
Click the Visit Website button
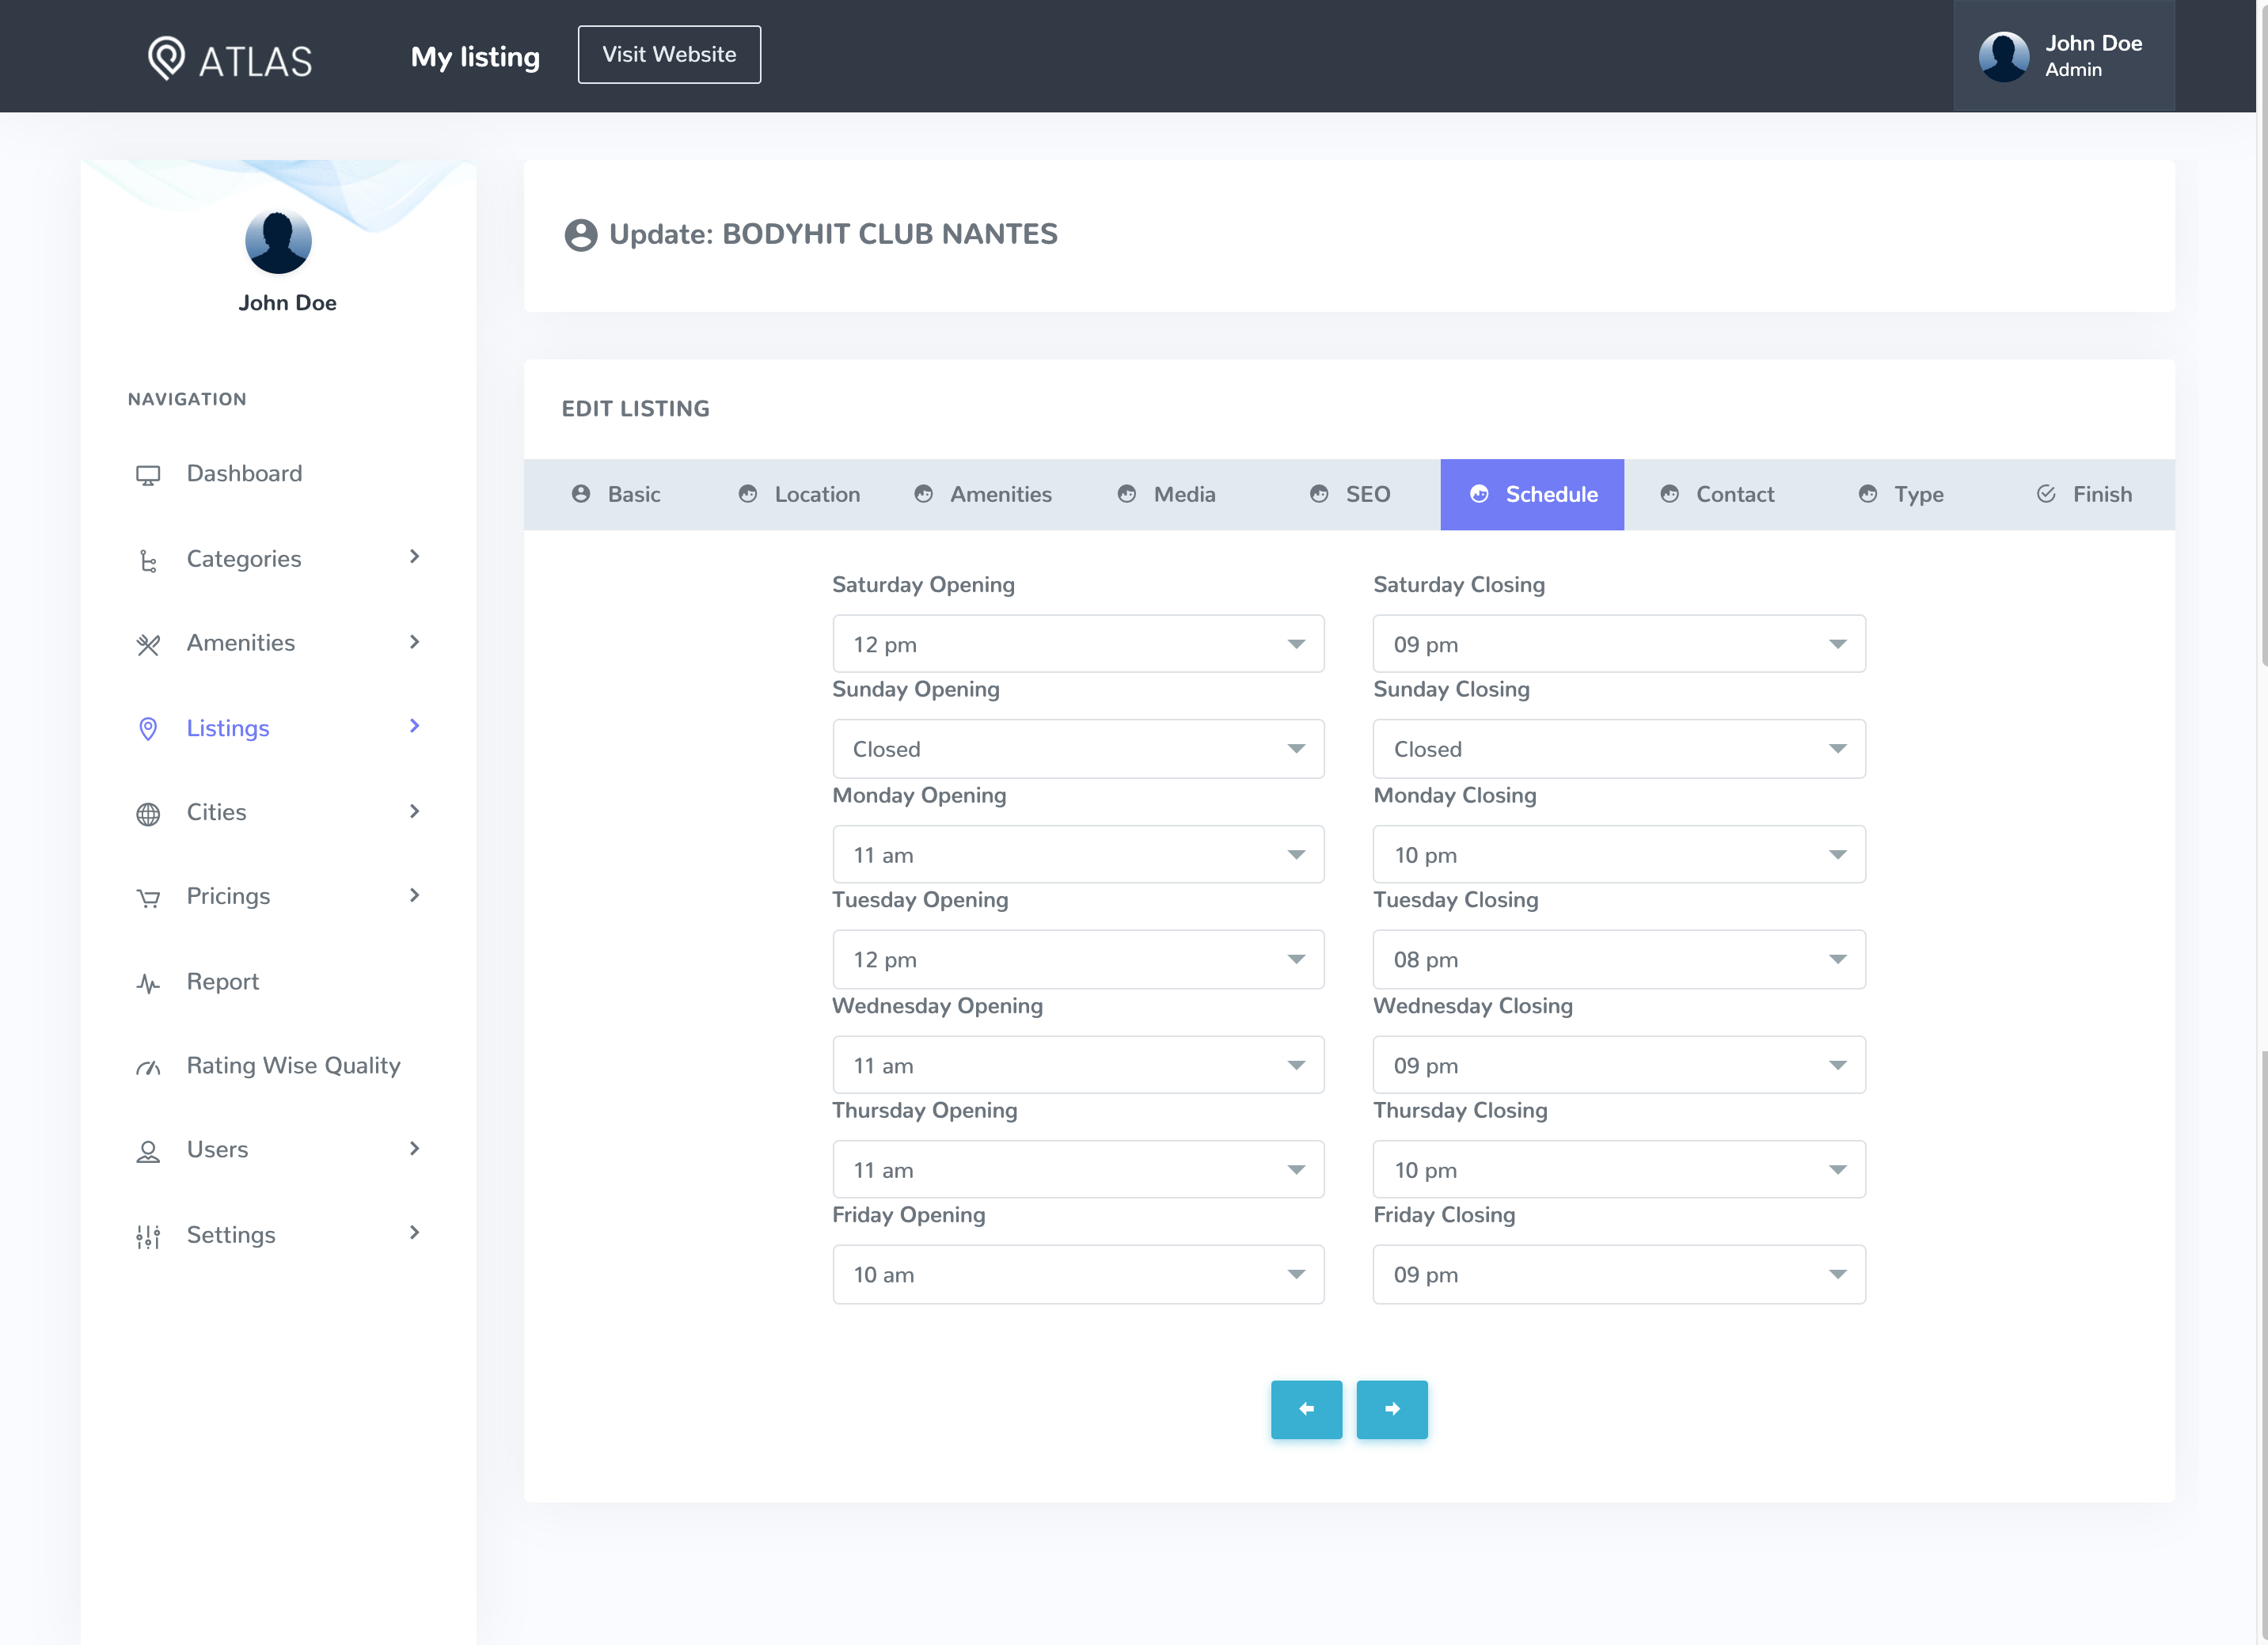[667, 53]
